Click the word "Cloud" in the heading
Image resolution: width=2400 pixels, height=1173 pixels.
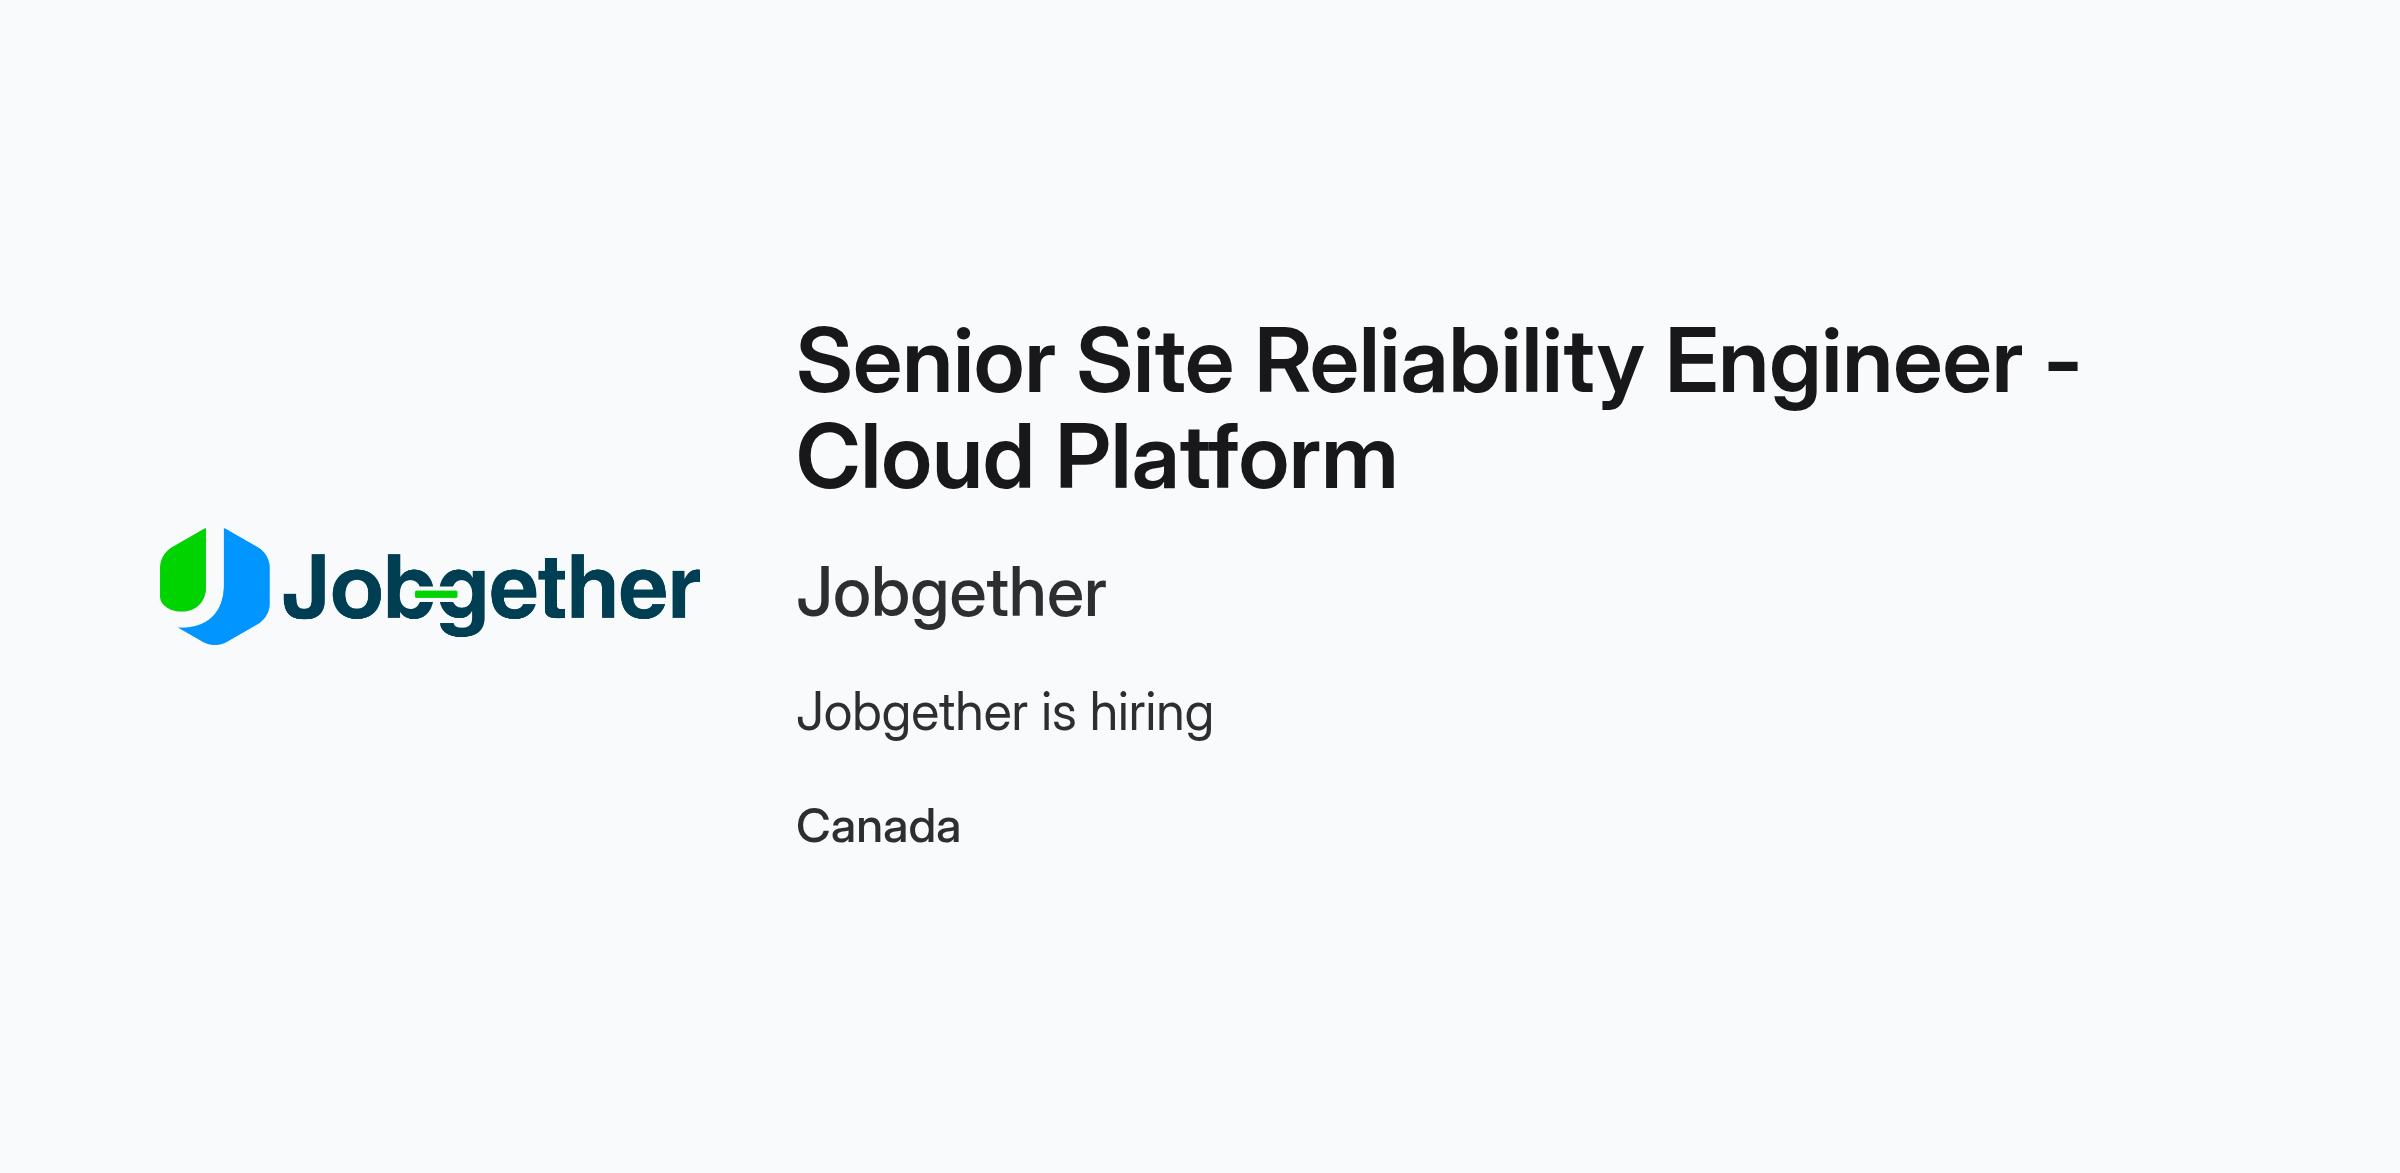click(x=915, y=458)
